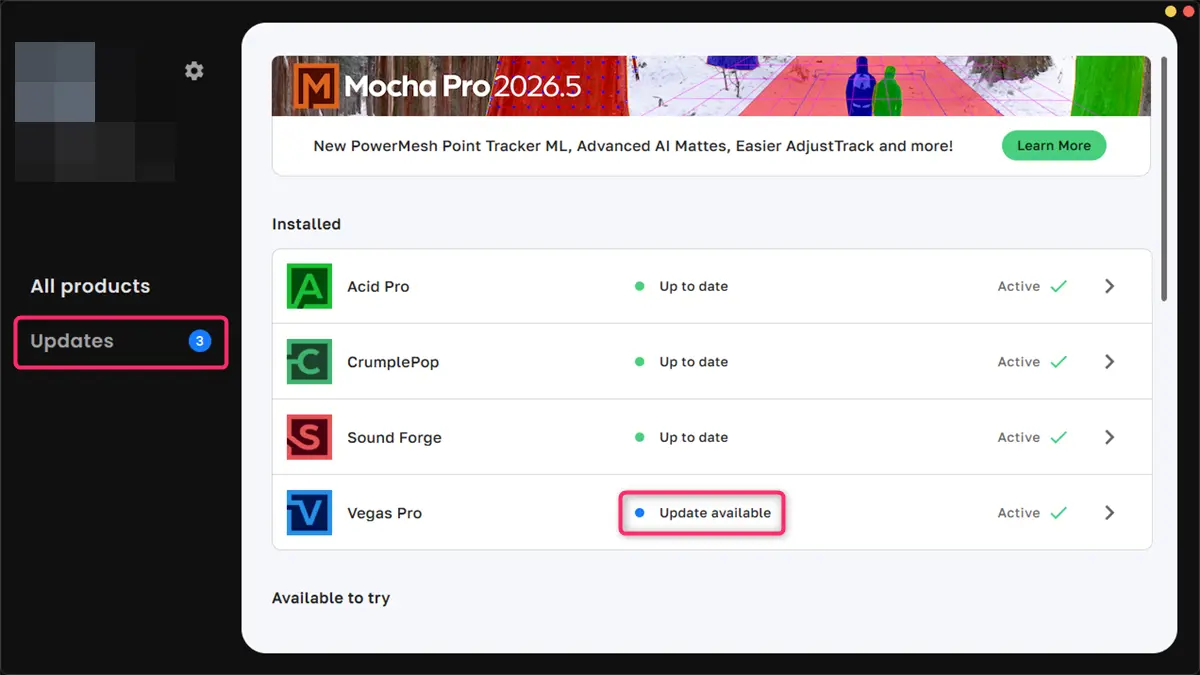Click the Active label for CrumplePop
This screenshot has width=1200, height=675.
[x=1019, y=362]
